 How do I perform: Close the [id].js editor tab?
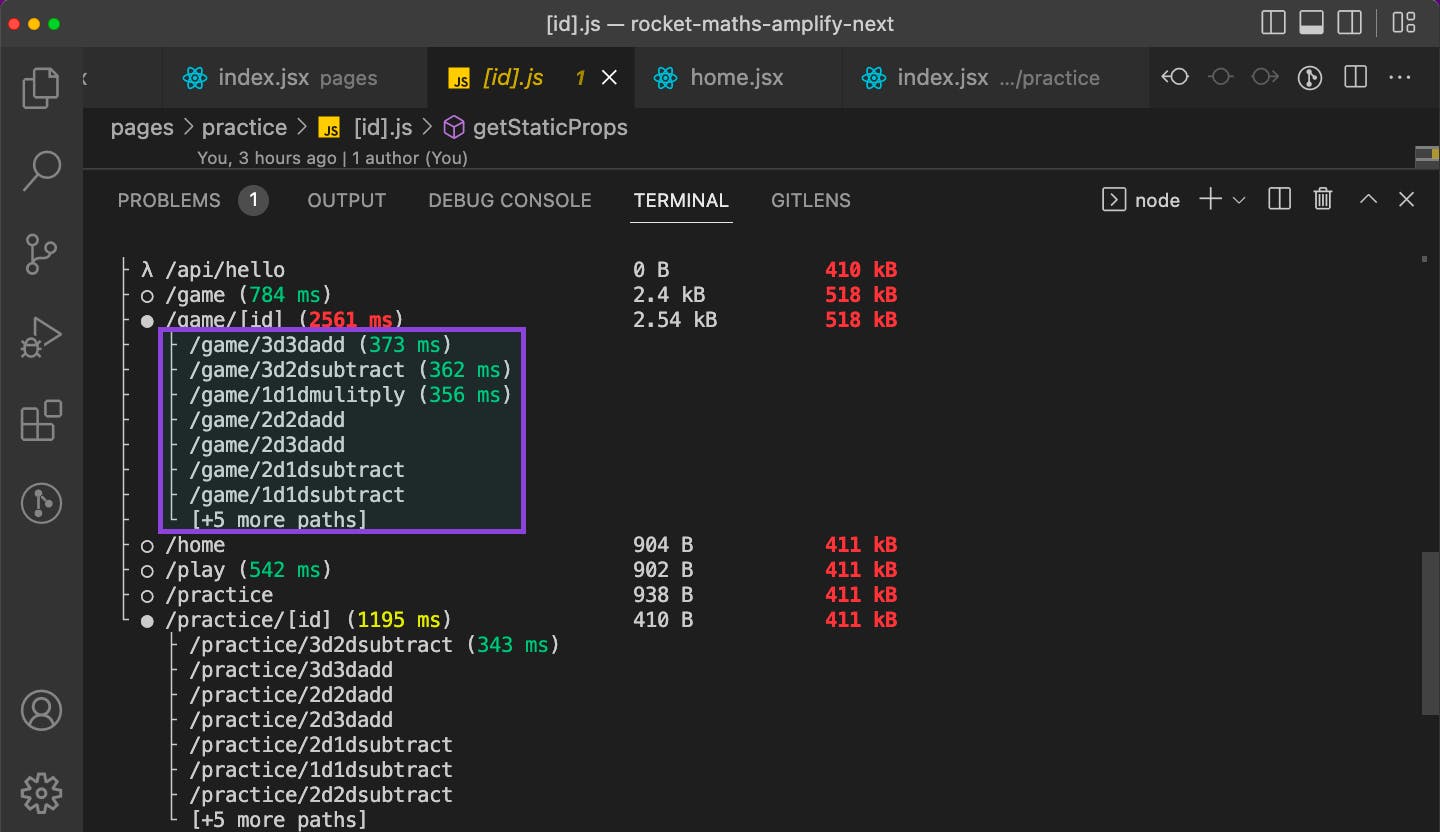pos(609,77)
